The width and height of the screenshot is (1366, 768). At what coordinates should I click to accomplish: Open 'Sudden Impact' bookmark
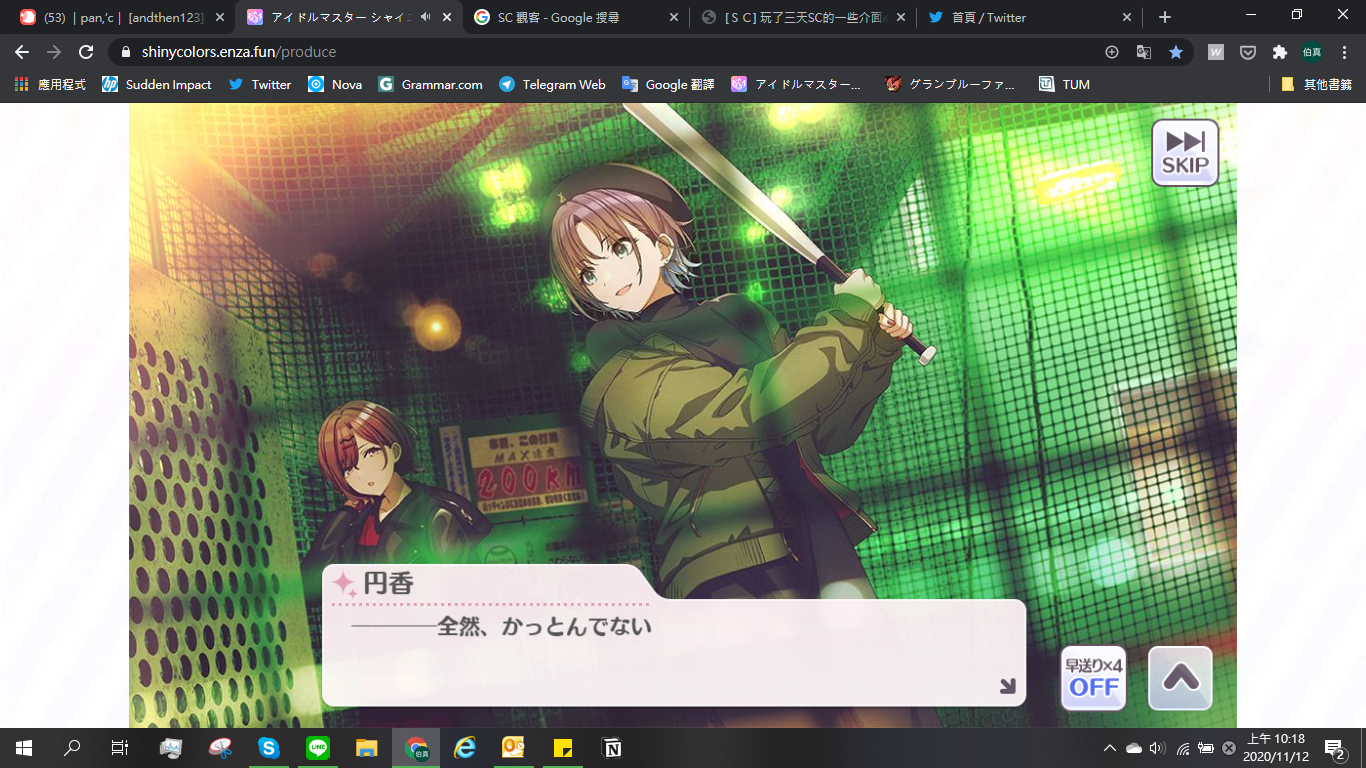(157, 85)
